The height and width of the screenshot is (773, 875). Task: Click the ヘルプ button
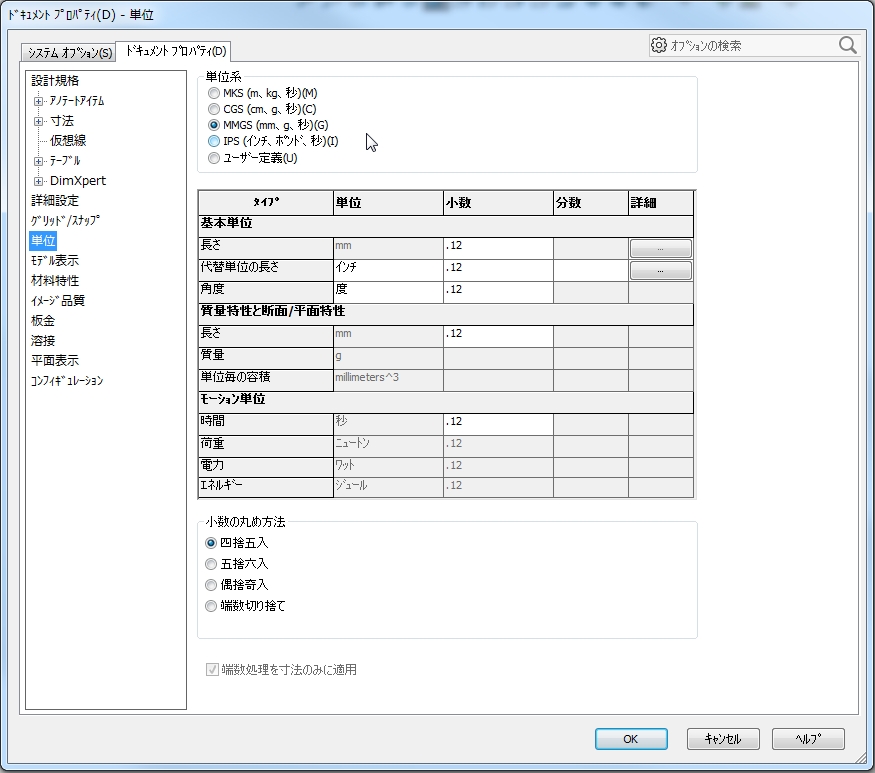(x=808, y=739)
